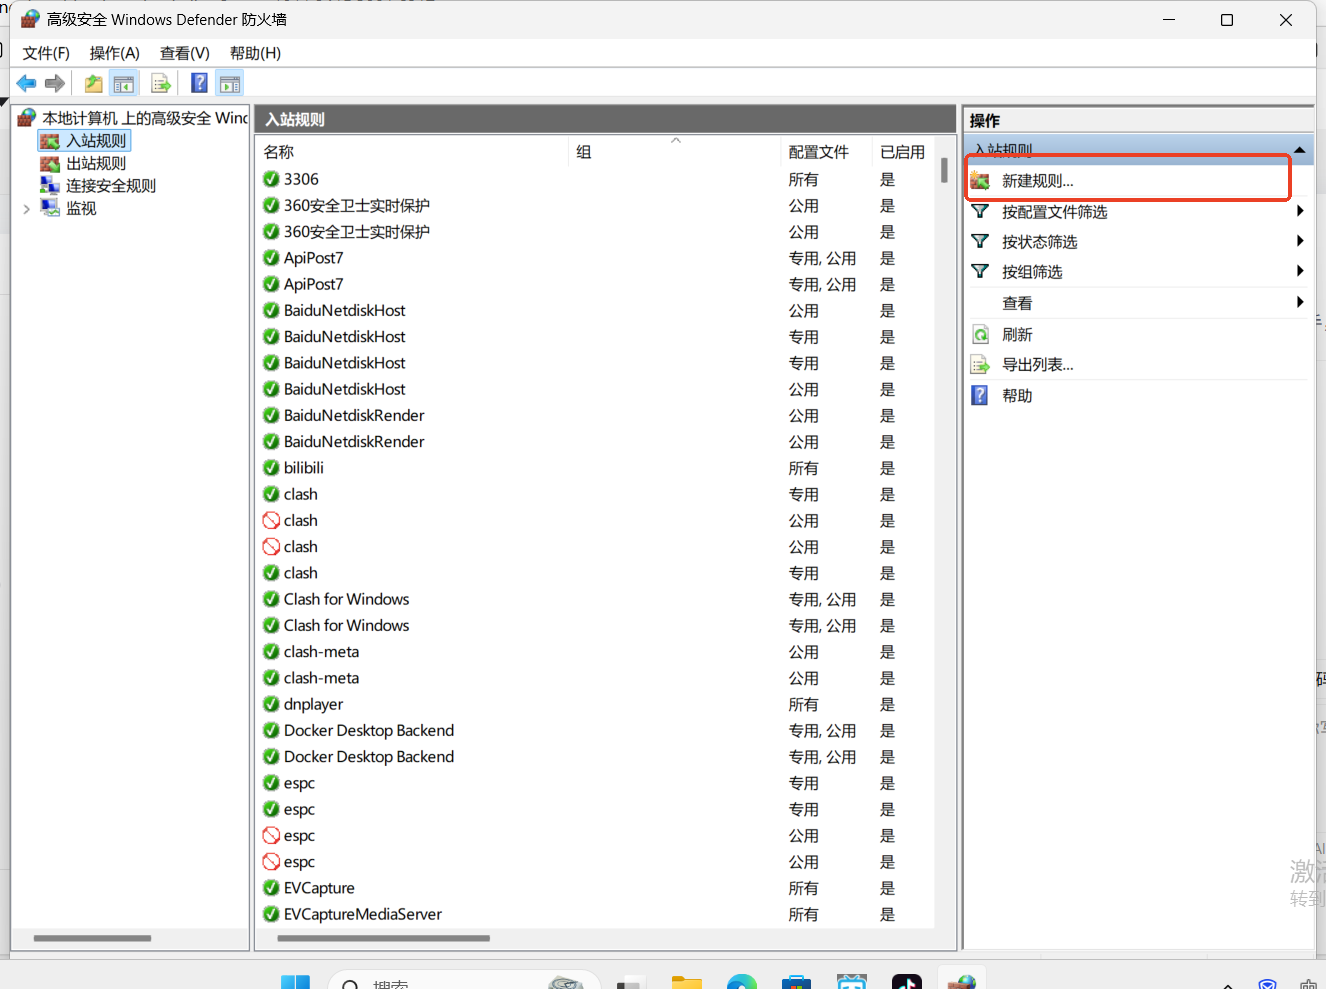Select root node 本地计算机 上的高级安全 in tree
1326x989 pixels.
click(145, 118)
